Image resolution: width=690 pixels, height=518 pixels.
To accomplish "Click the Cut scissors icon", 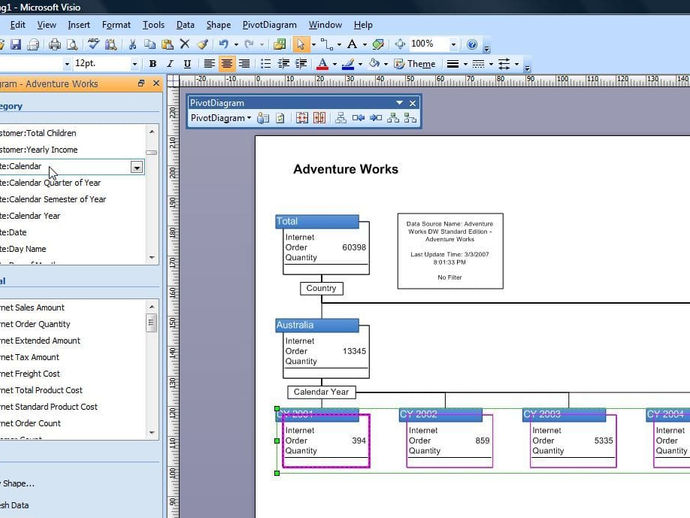I will (x=132, y=44).
